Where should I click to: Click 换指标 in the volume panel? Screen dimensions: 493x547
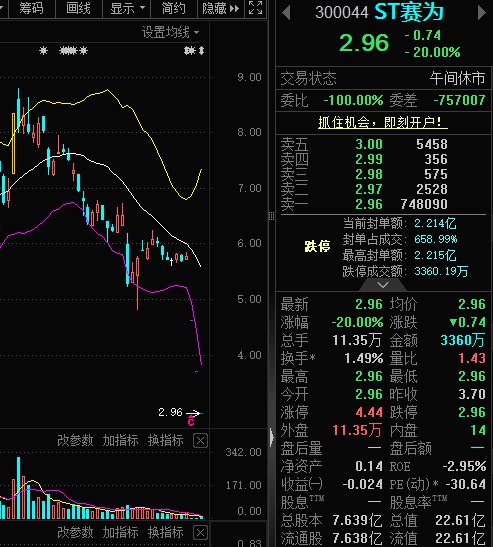(165, 440)
